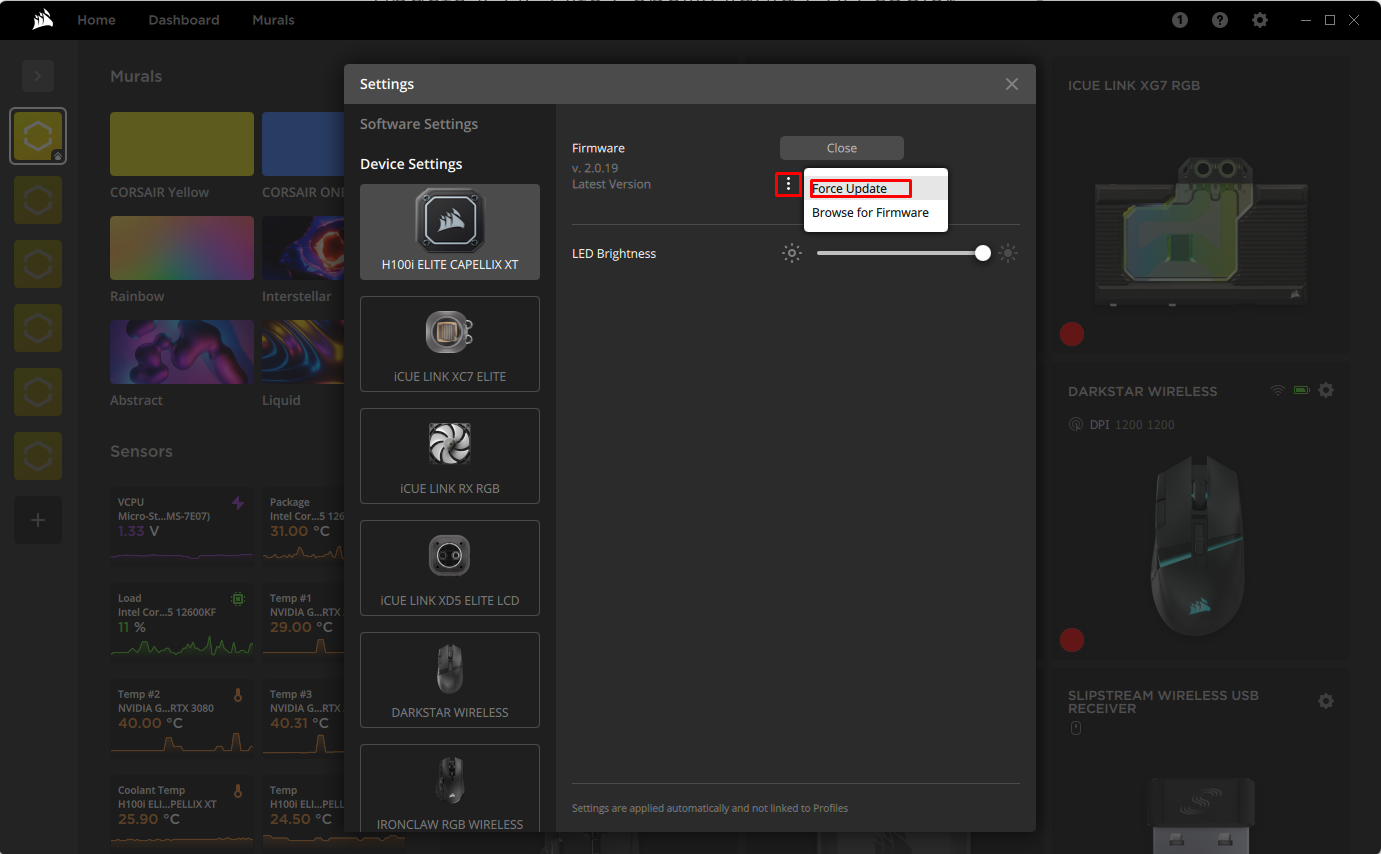The image size is (1381, 854).
Task: Click the Latest Version status text
Action: pos(611,184)
